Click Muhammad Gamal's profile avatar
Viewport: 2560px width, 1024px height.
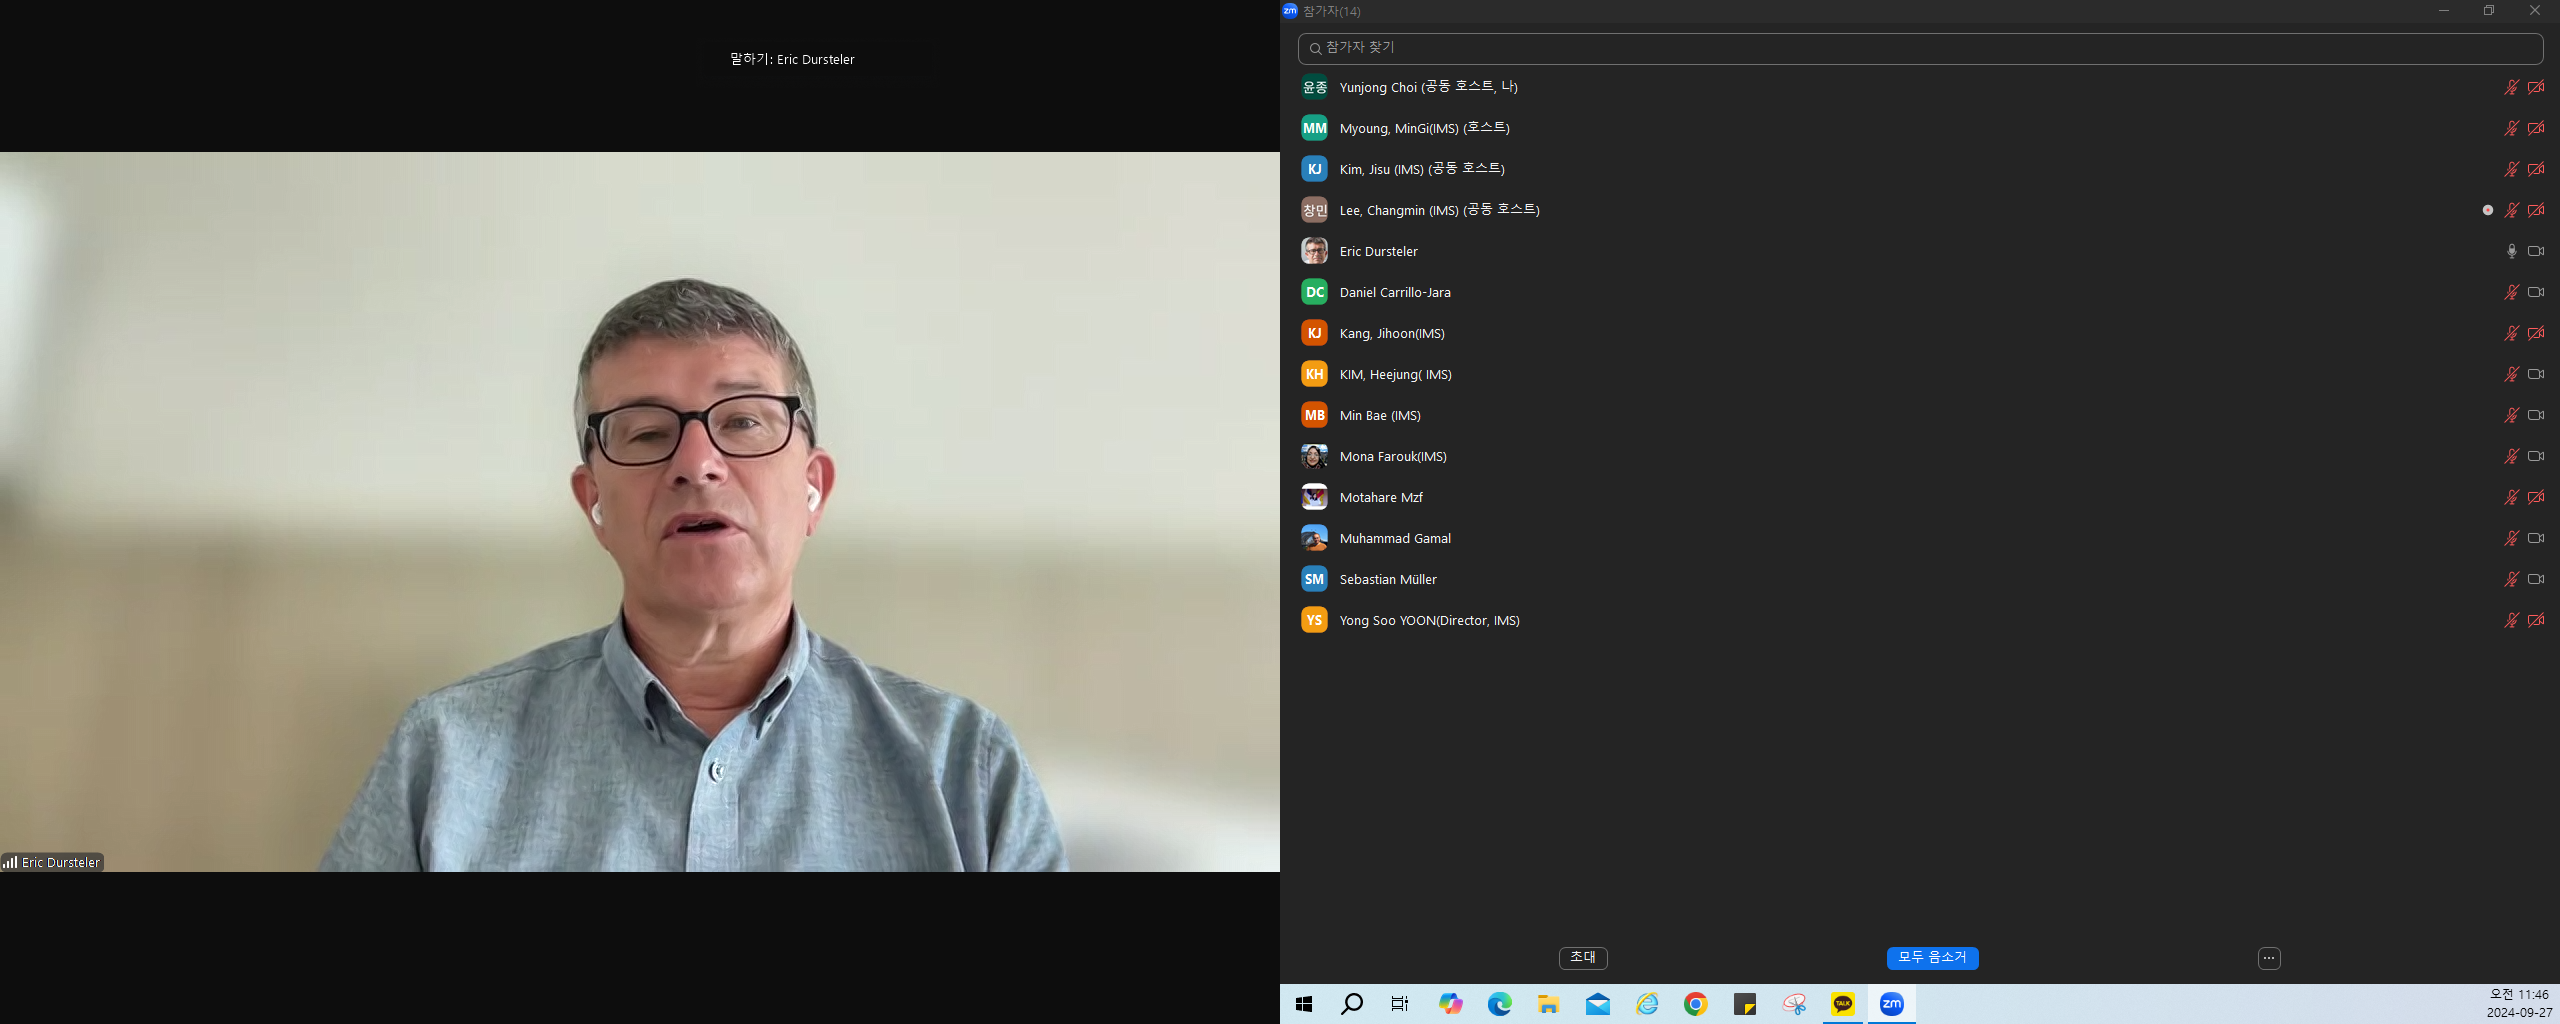click(1314, 538)
